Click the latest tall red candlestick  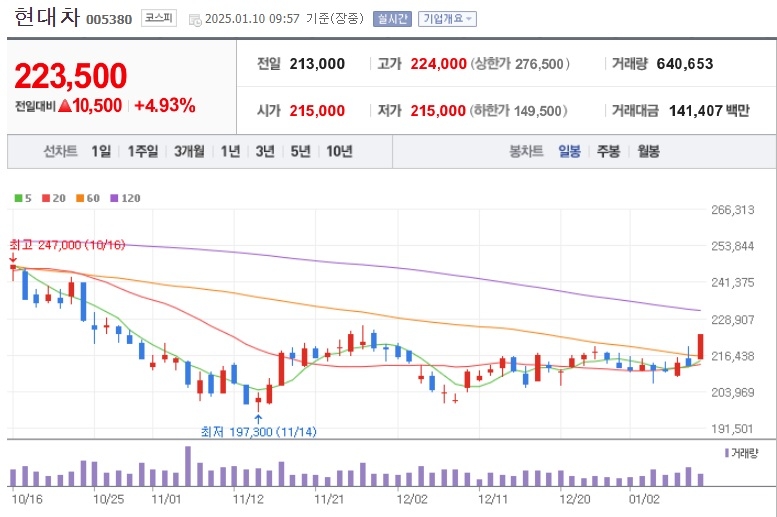[701, 346]
